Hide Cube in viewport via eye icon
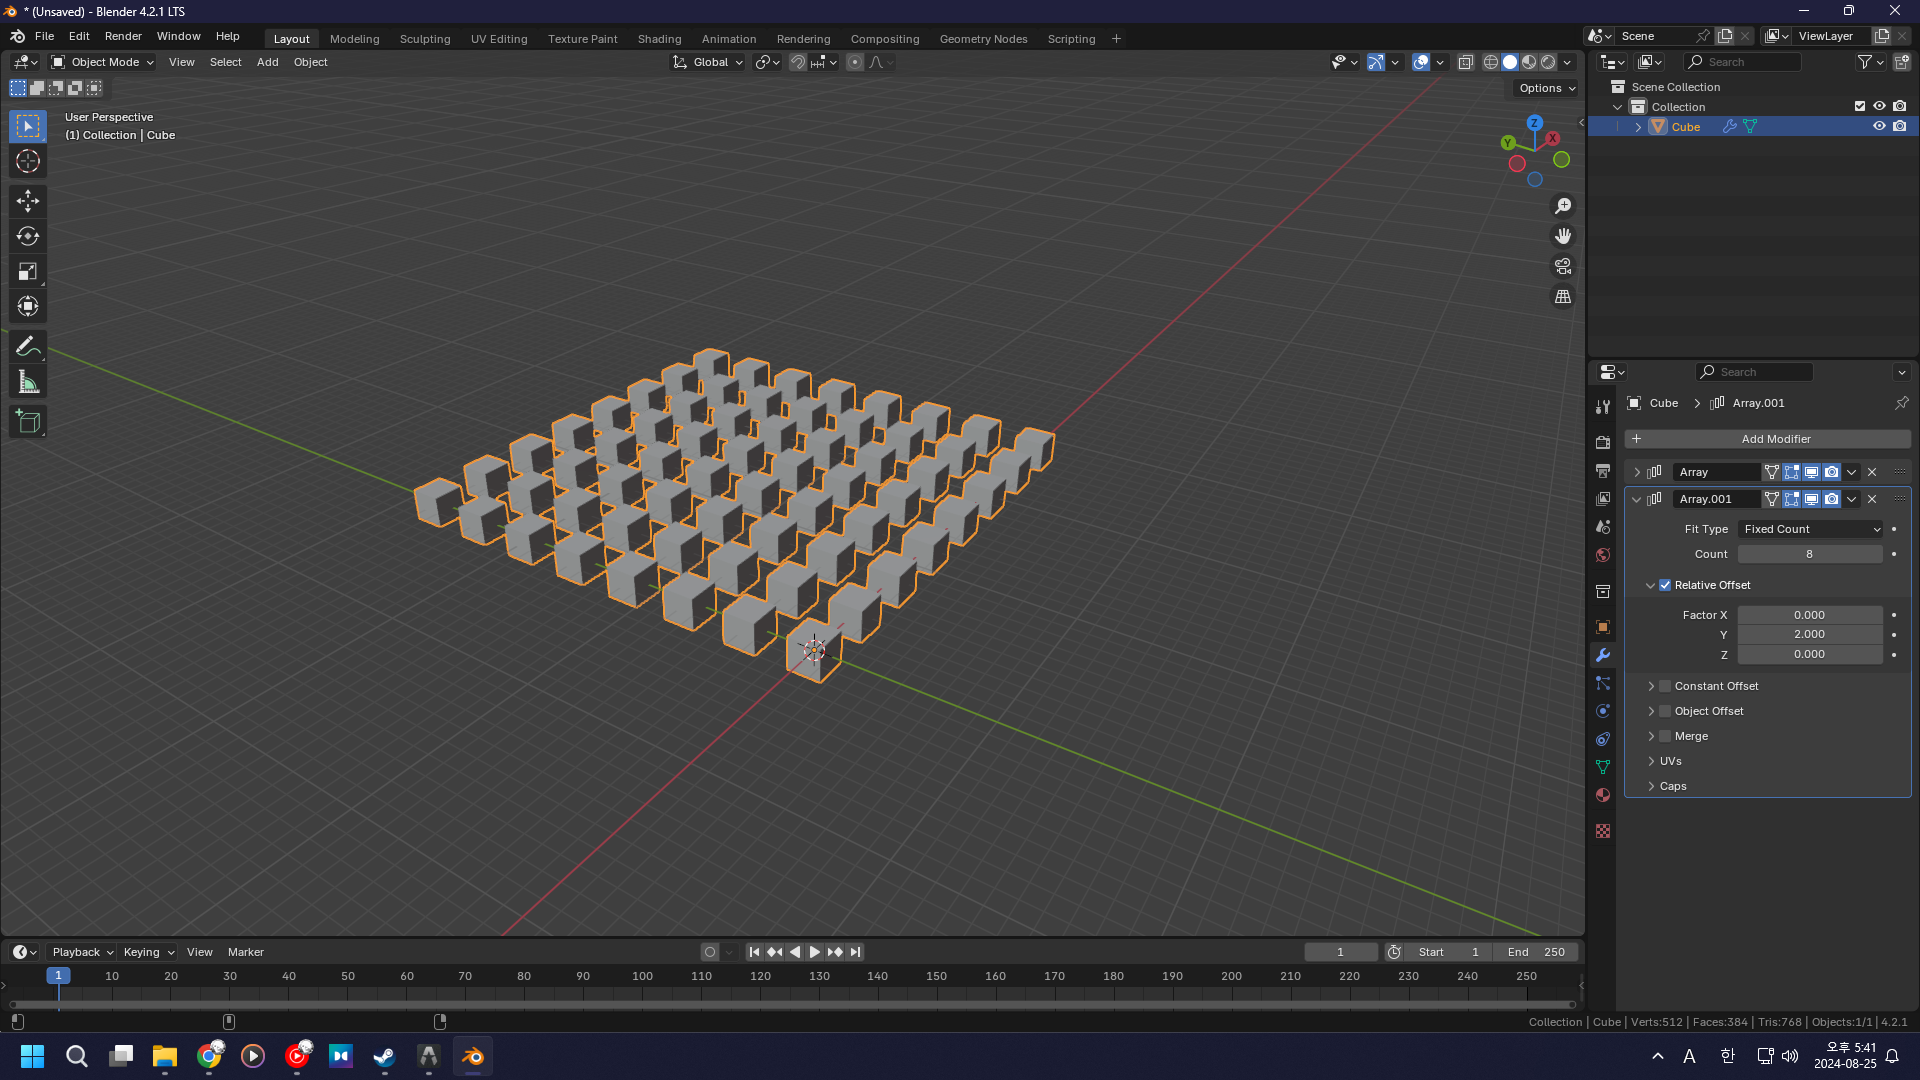Image resolution: width=1920 pixels, height=1080 pixels. 1879,127
